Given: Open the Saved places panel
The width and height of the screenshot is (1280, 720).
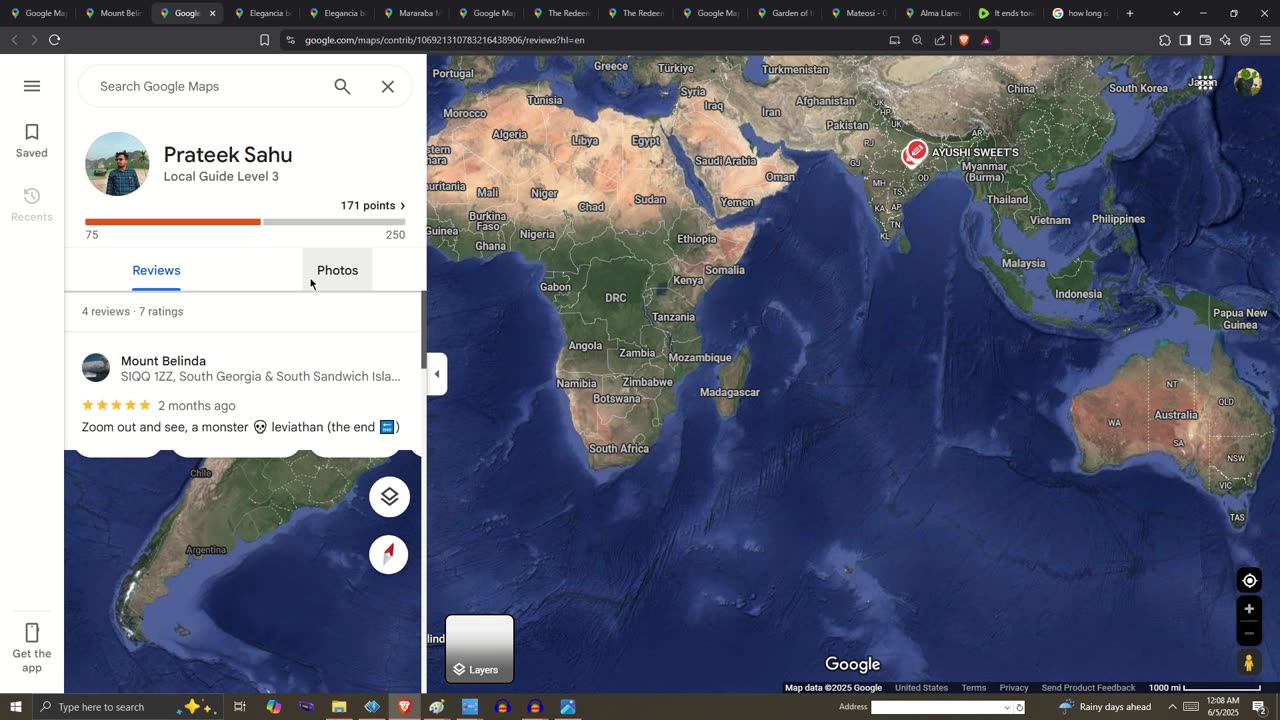Looking at the screenshot, I should pos(32,141).
